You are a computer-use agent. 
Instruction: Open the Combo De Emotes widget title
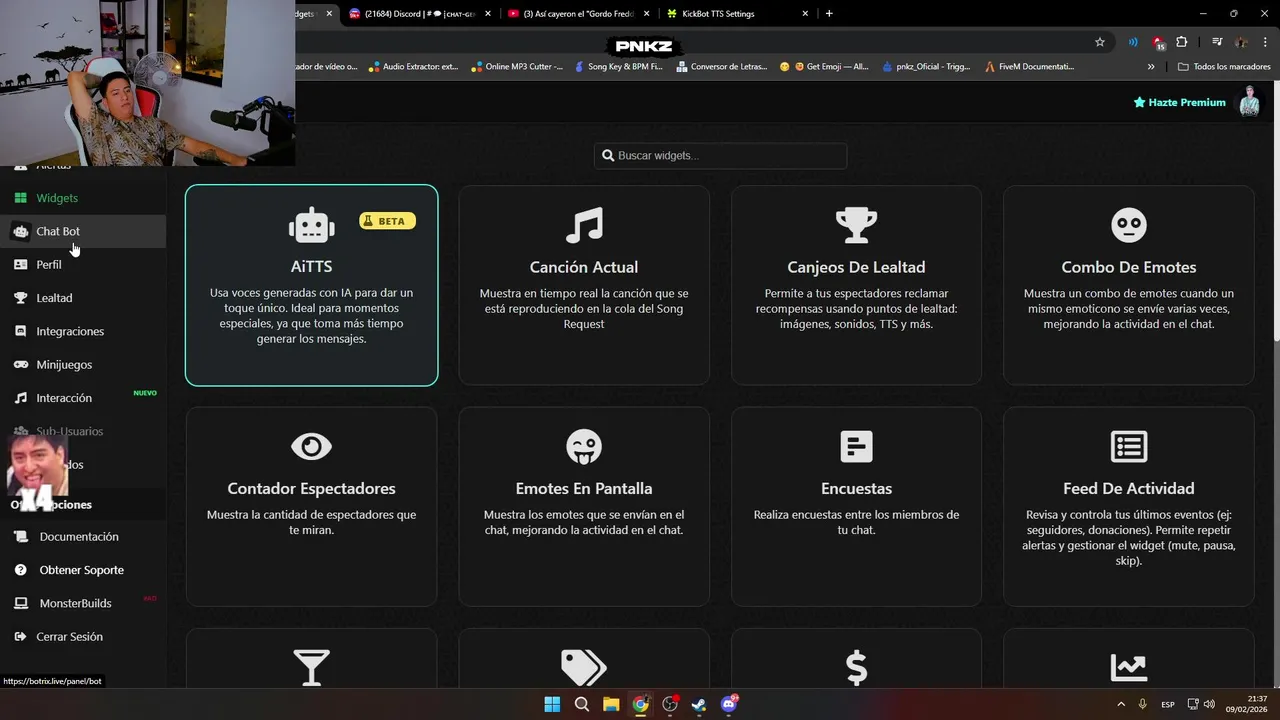(x=1129, y=267)
